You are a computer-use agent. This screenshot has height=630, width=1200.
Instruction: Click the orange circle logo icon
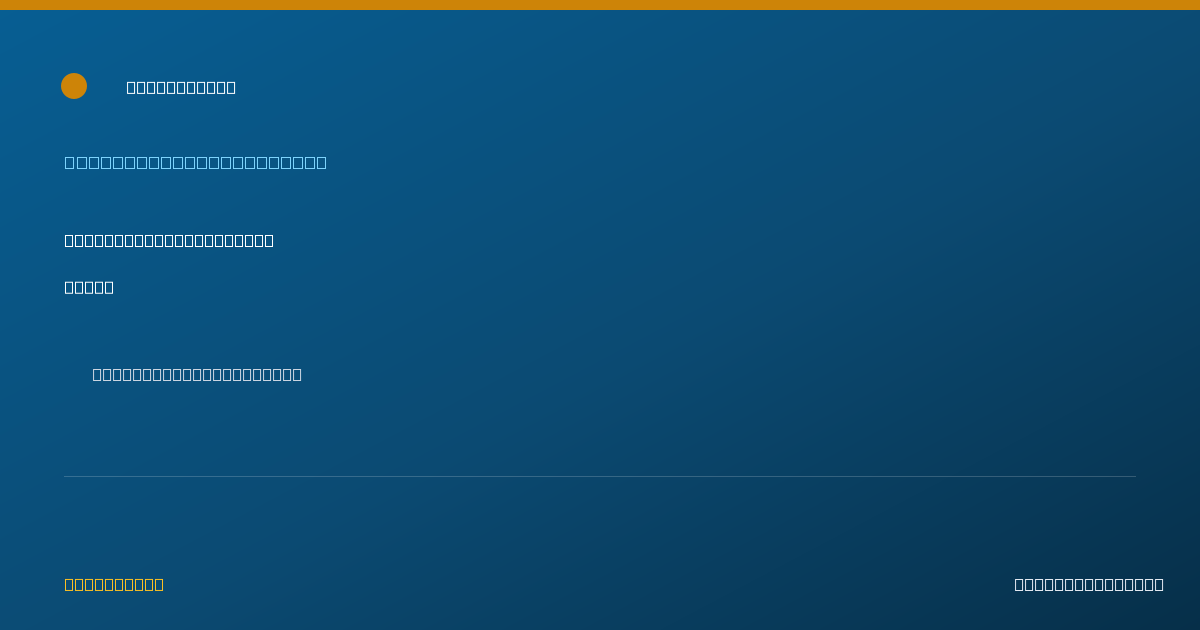[74, 86]
